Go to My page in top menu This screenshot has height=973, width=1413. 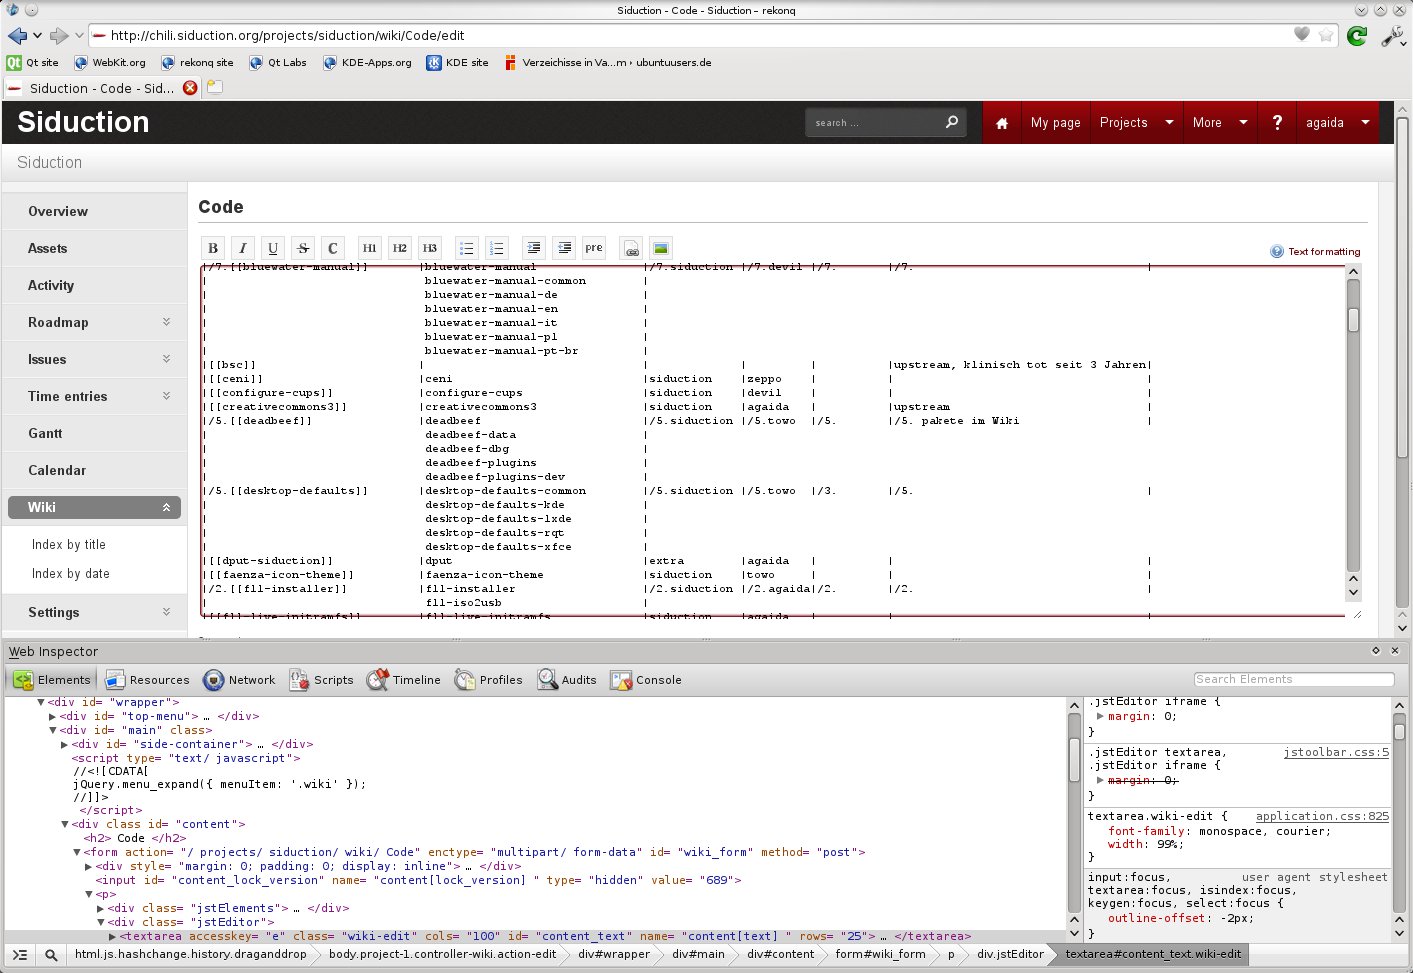(1055, 123)
